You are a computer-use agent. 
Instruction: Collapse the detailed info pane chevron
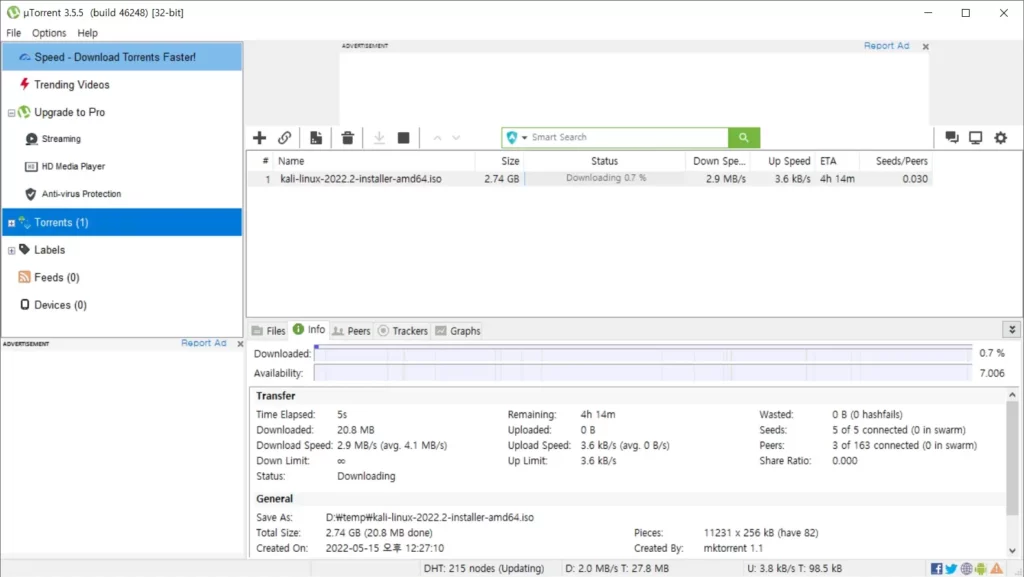(1012, 330)
